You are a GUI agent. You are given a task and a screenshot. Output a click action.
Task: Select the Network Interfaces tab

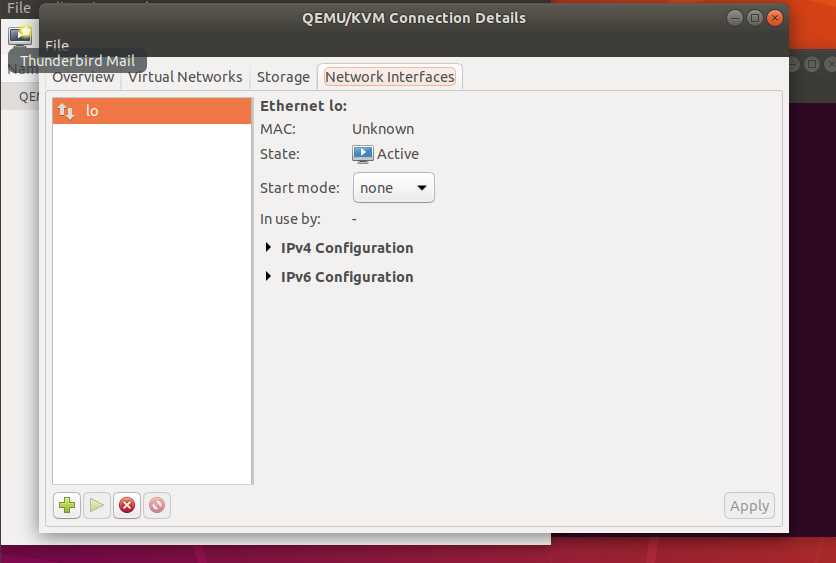pyautogui.click(x=390, y=77)
